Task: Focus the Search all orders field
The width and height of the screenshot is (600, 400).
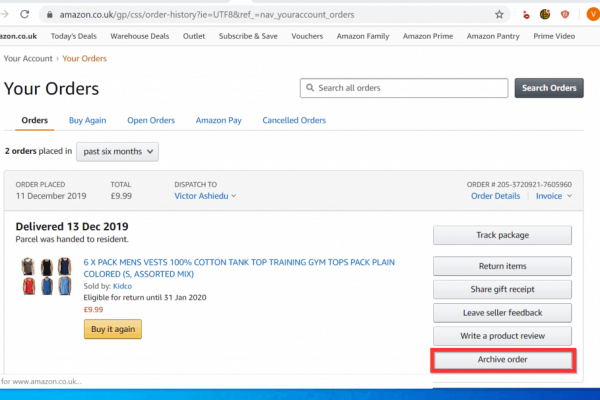Action: click(x=404, y=88)
